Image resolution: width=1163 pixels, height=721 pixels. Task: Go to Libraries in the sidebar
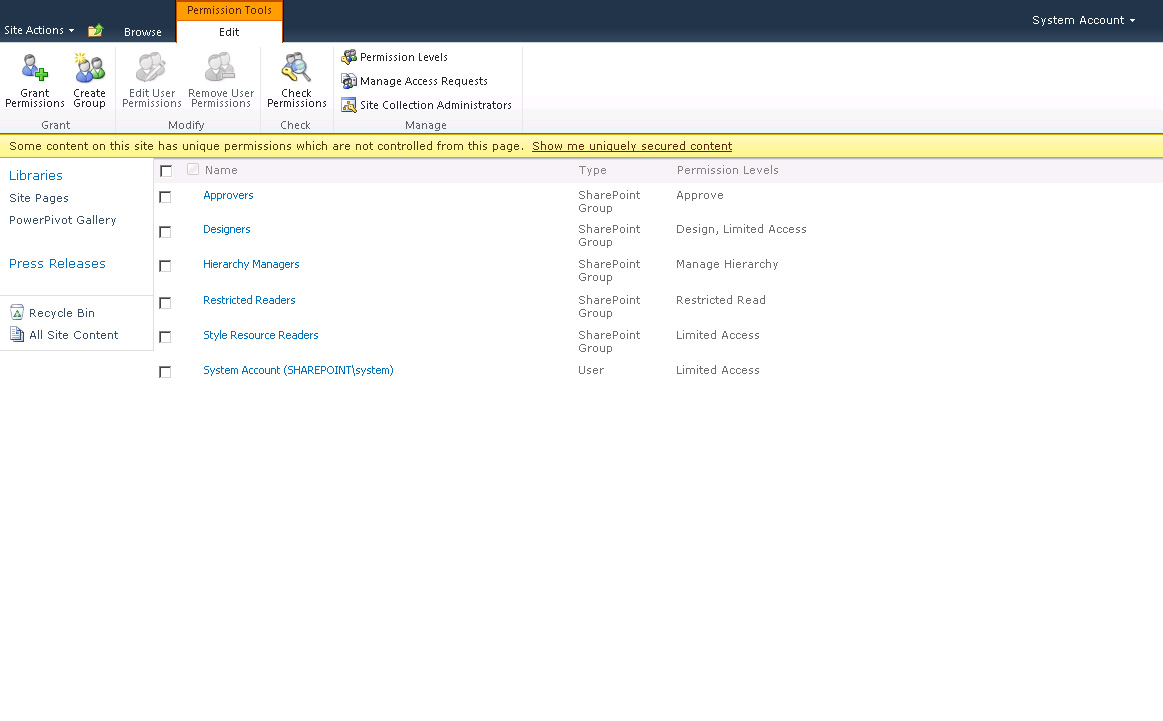[x=36, y=175]
